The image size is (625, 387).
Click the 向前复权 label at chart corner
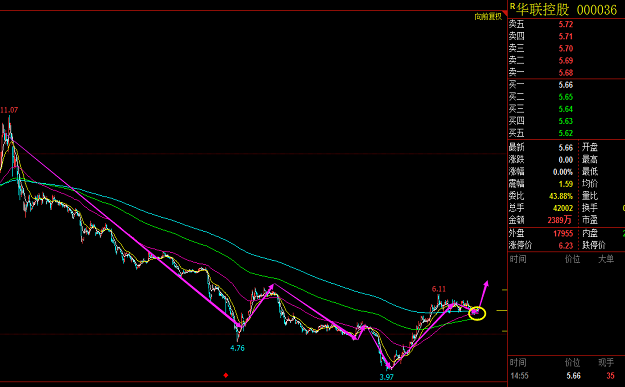488,17
